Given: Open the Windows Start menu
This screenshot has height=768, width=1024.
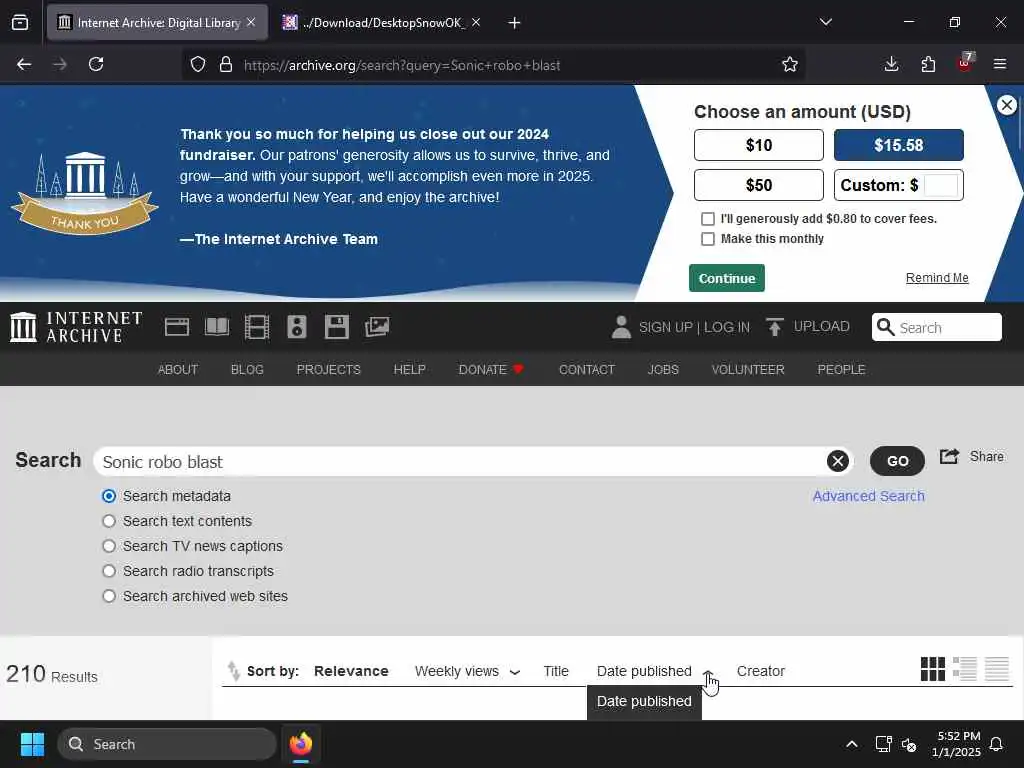Looking at the screenshot, I should 32,744.
